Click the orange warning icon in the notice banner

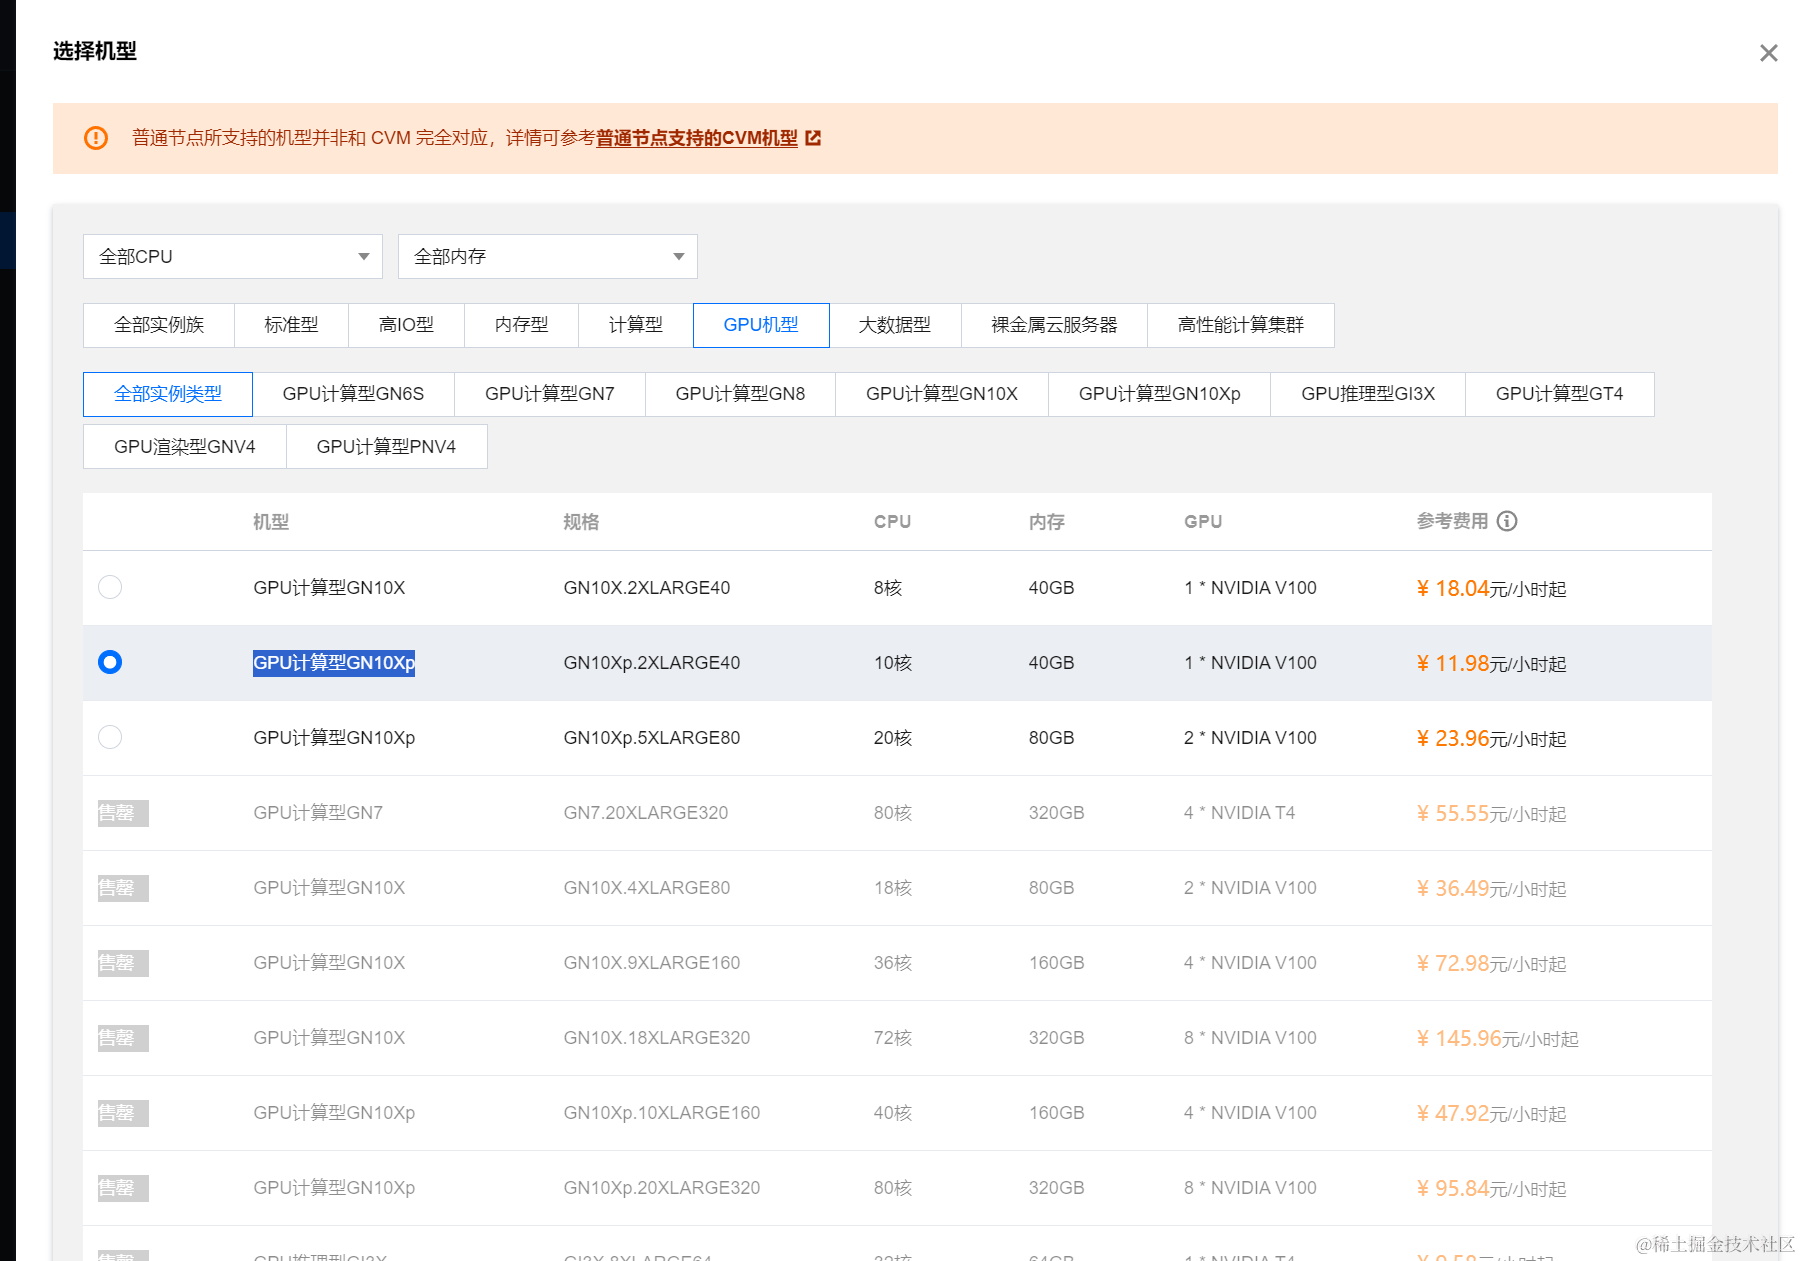pos(96,138)
